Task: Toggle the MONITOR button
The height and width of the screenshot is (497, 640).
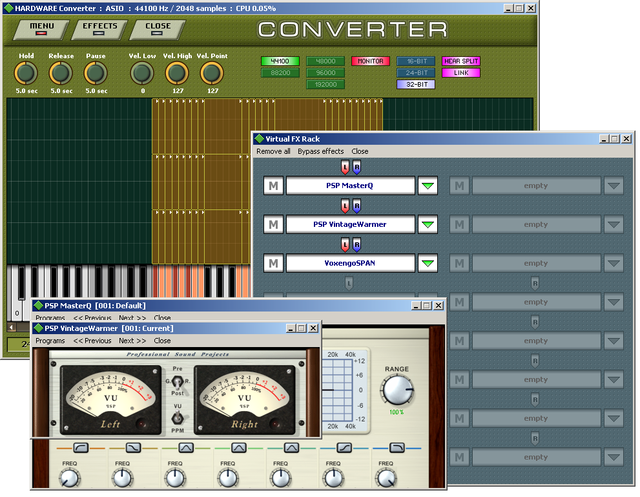Action: [371, 61]
